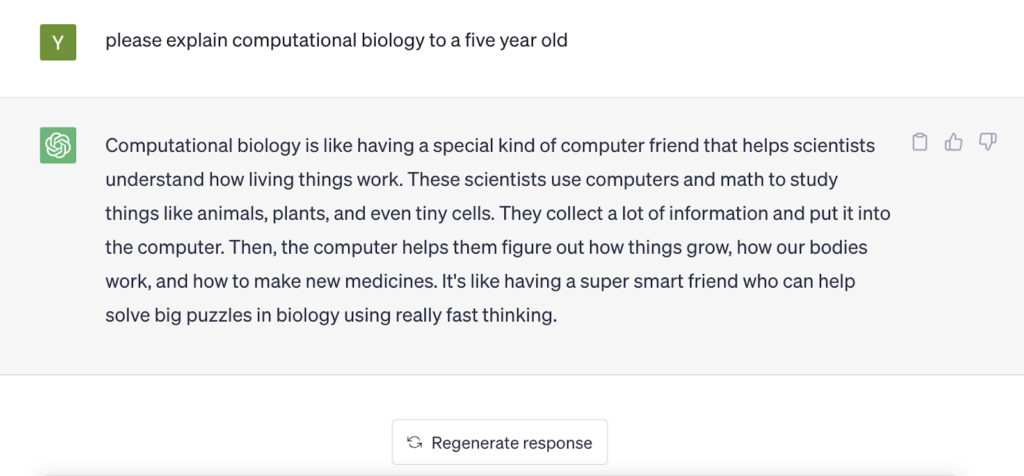The image size is (1024, 476).
Task: Click the user prompt about computational biology
Action: point(336,42)
